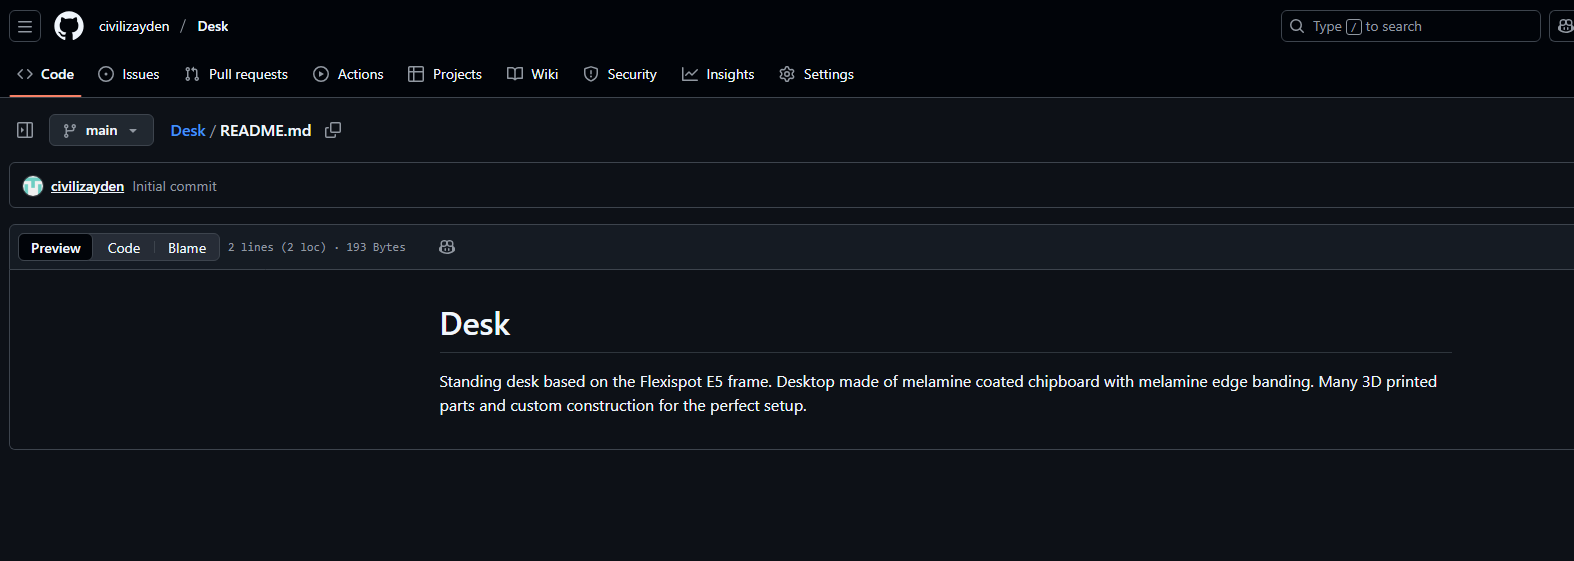Open the Settings gear tab

(816, 74)
